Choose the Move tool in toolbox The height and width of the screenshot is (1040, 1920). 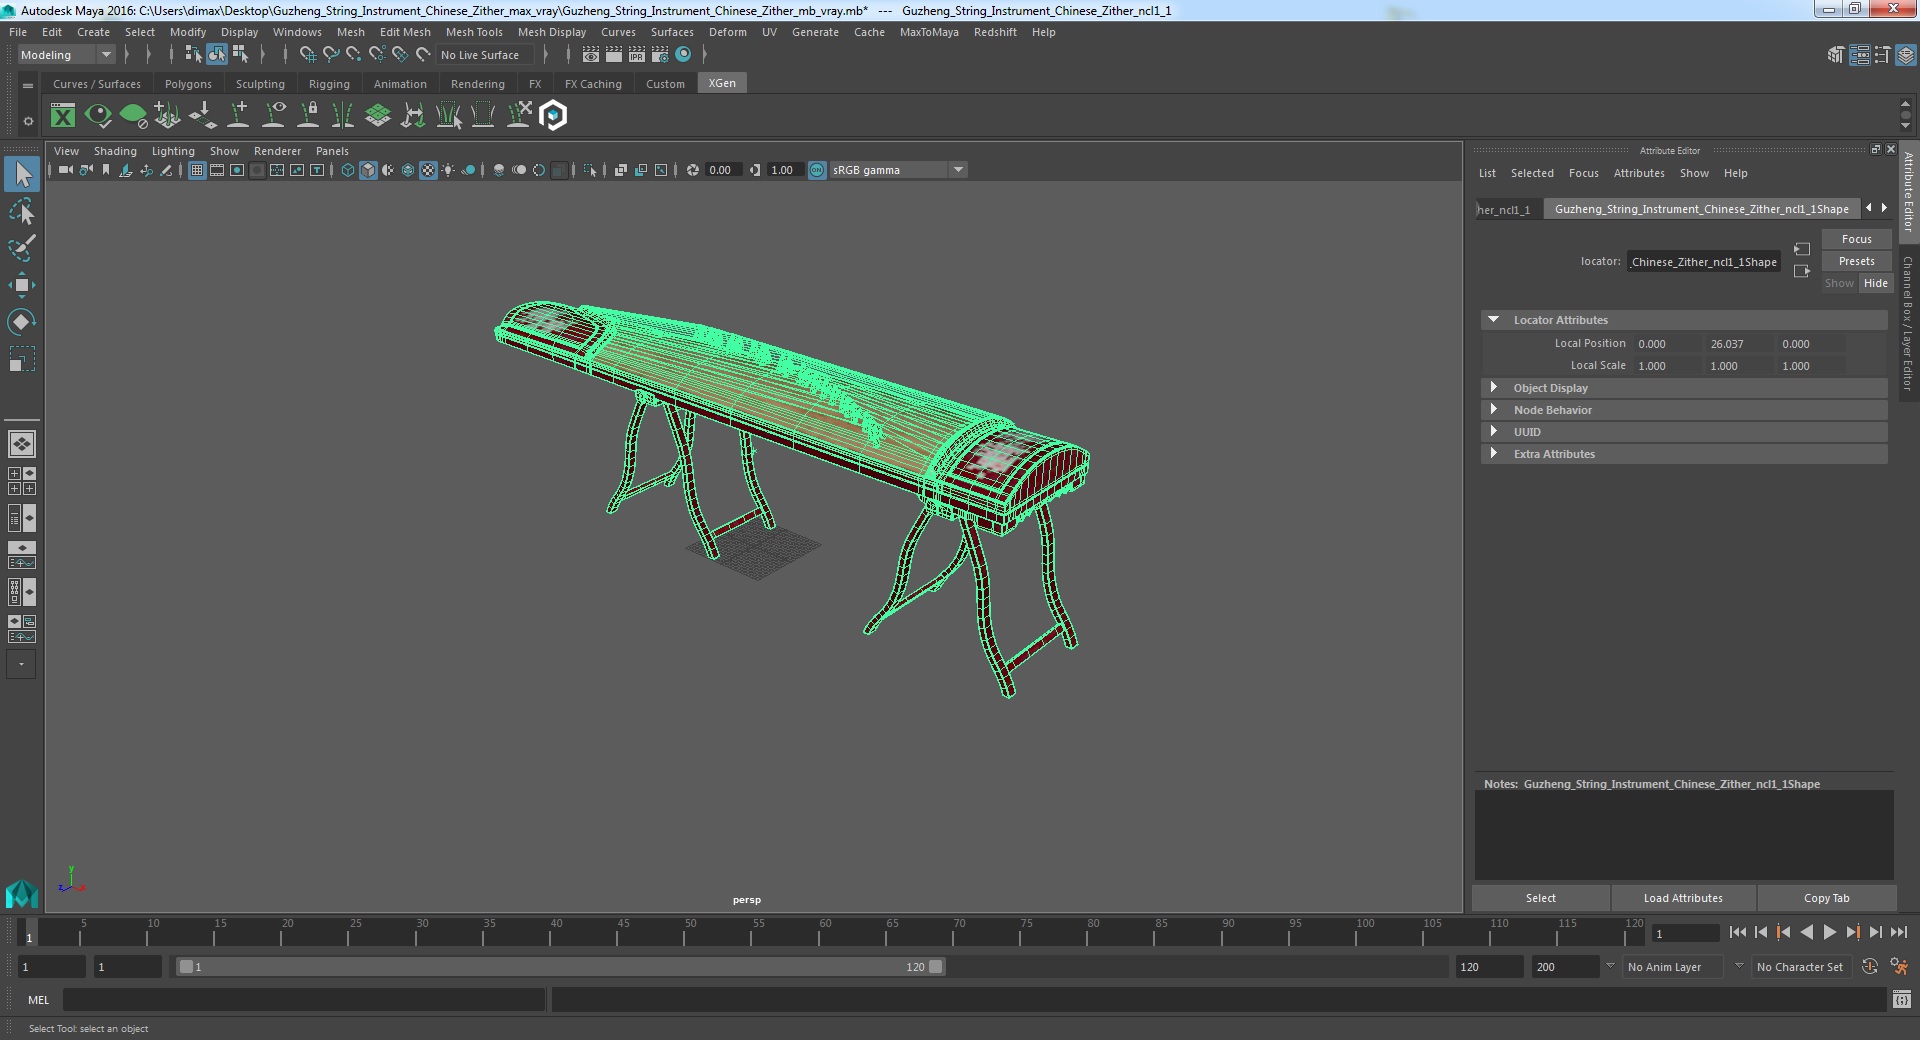(22, 285)
